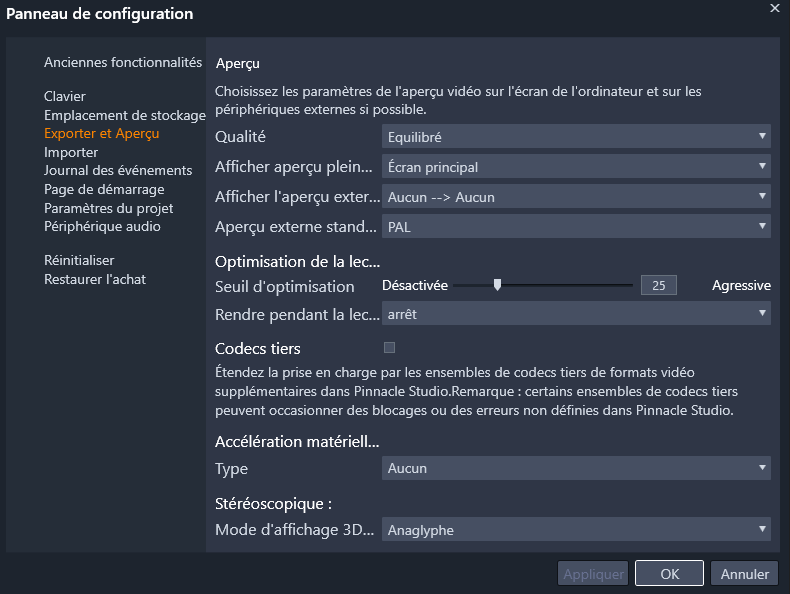Open the Qualité dropdown
790x594 pixels.
576,137
